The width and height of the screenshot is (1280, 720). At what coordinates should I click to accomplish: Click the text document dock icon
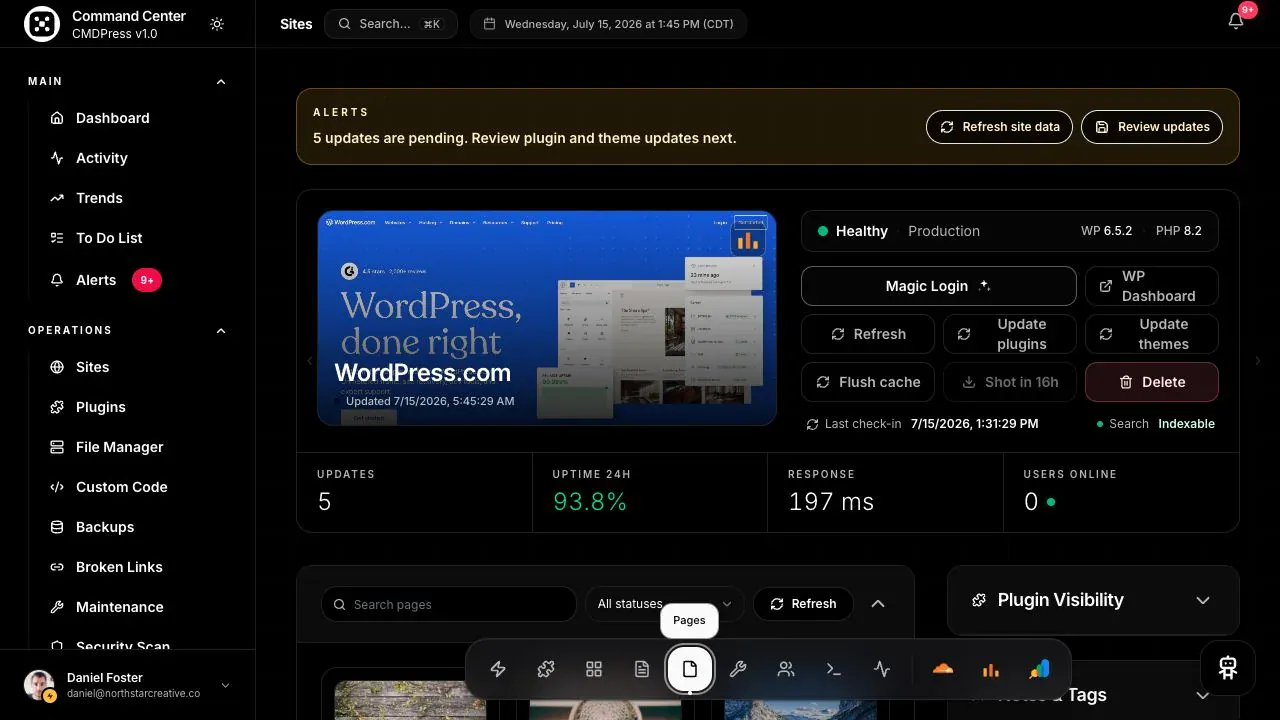642,670
